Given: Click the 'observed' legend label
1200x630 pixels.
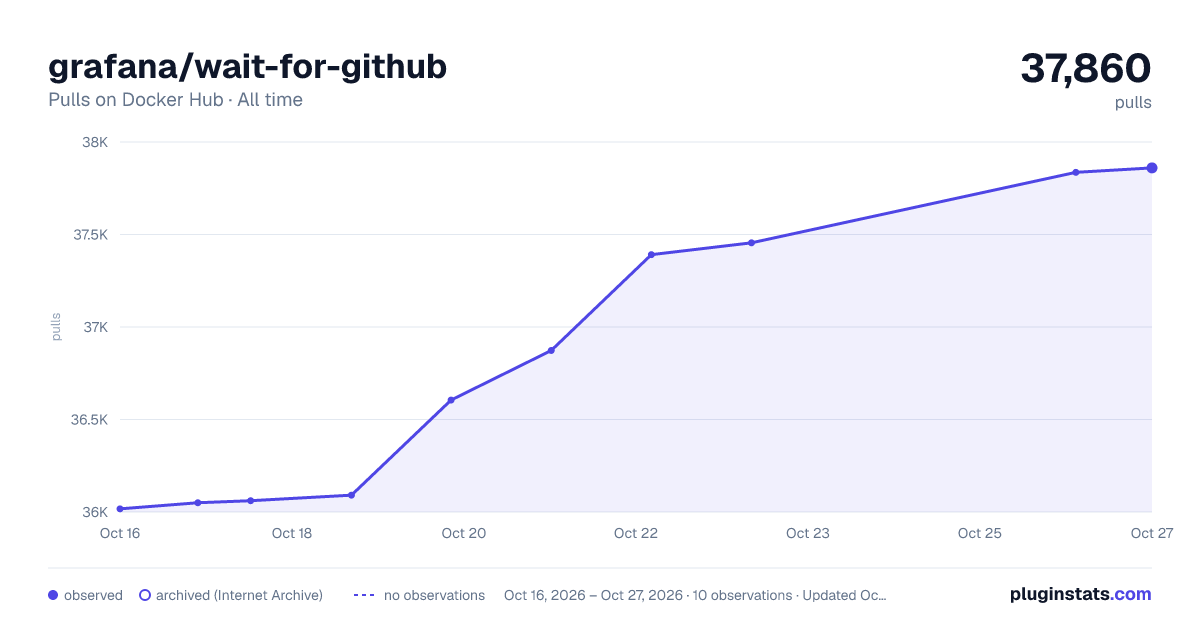Looking at the screenshot, I should click(93, 595).
